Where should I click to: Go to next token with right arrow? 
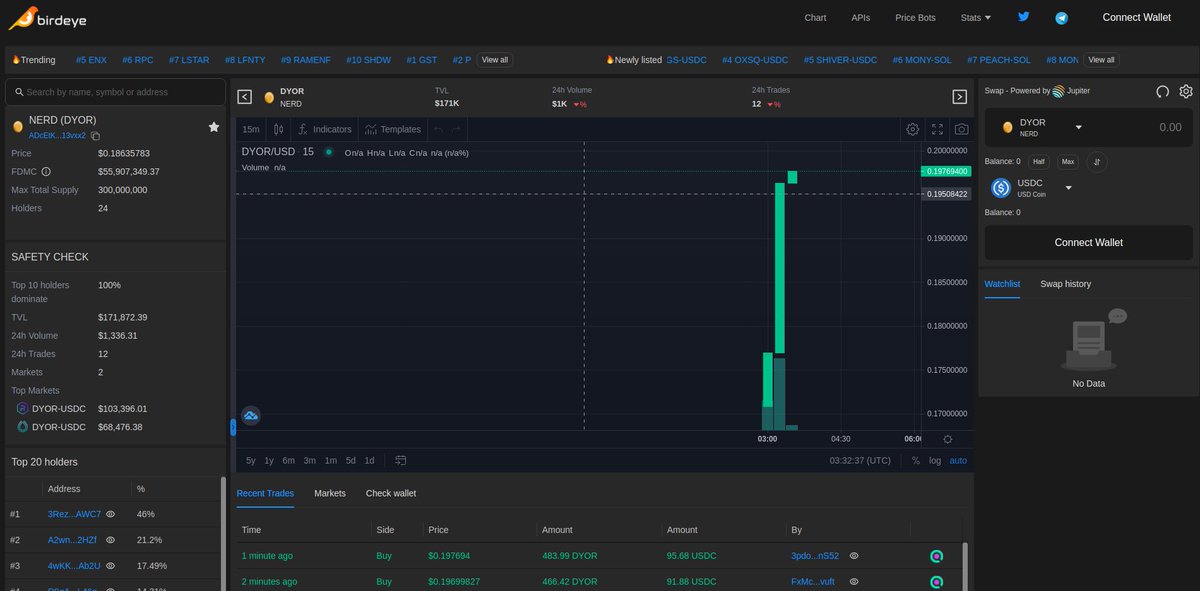pos(959,97)
